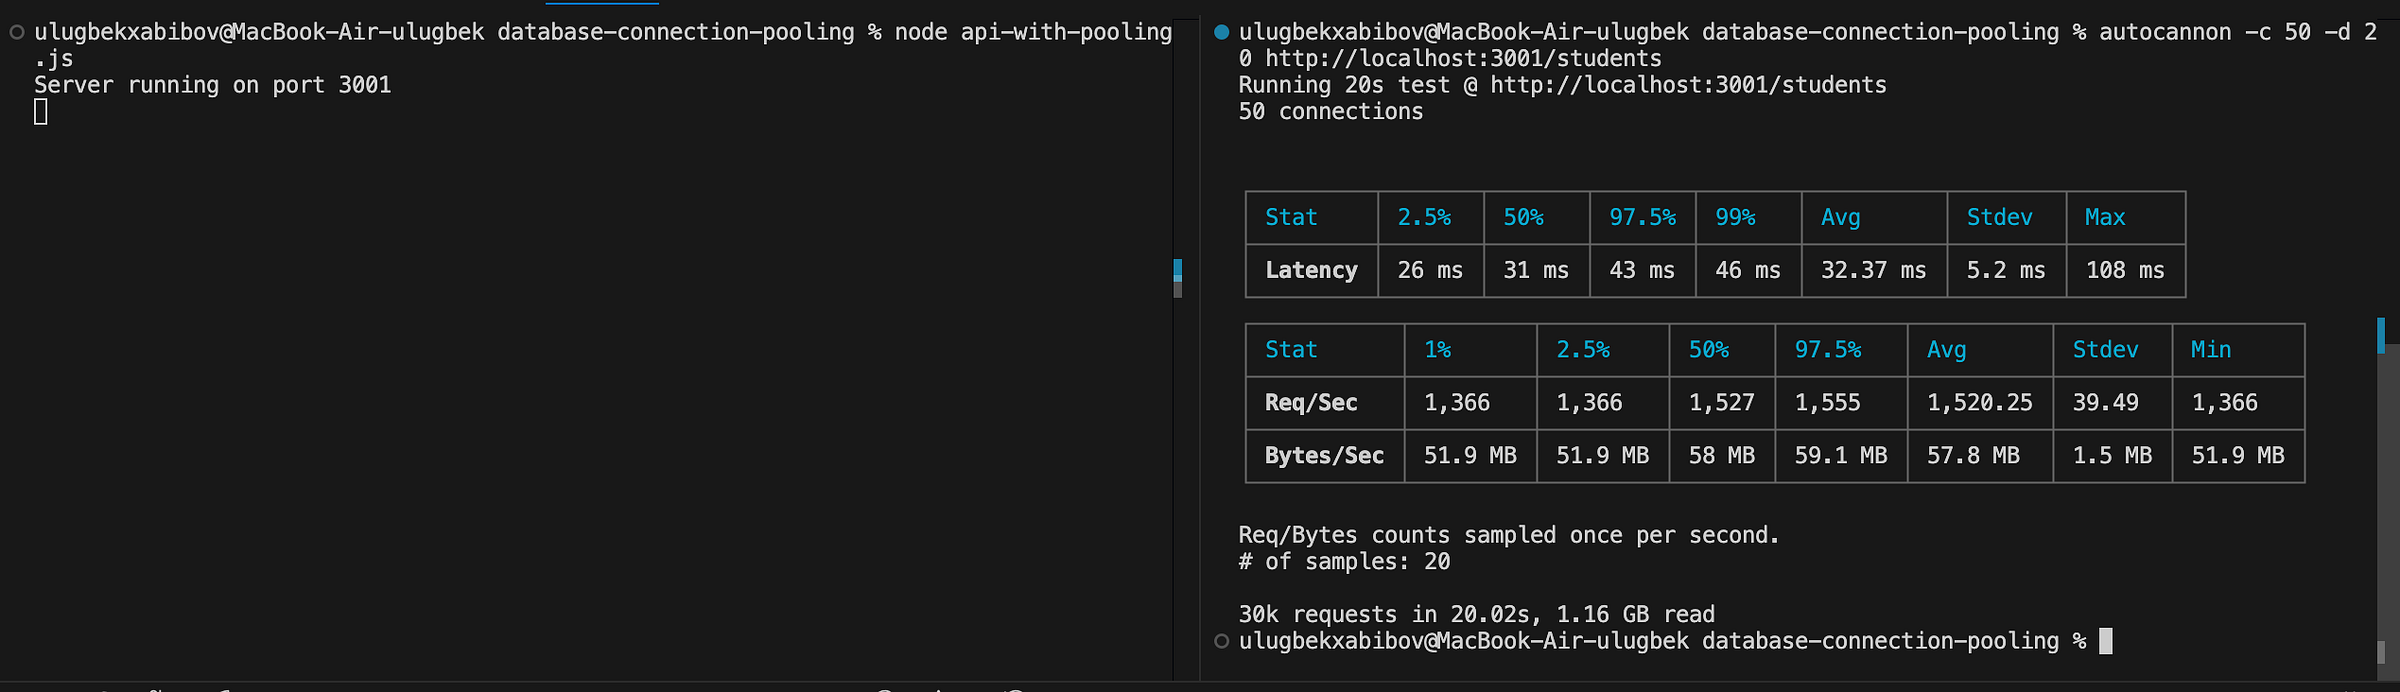Select the '31 ms' latency cell
The image size is (2400, 692).
pyautogui.click(x=1536, y=271)
